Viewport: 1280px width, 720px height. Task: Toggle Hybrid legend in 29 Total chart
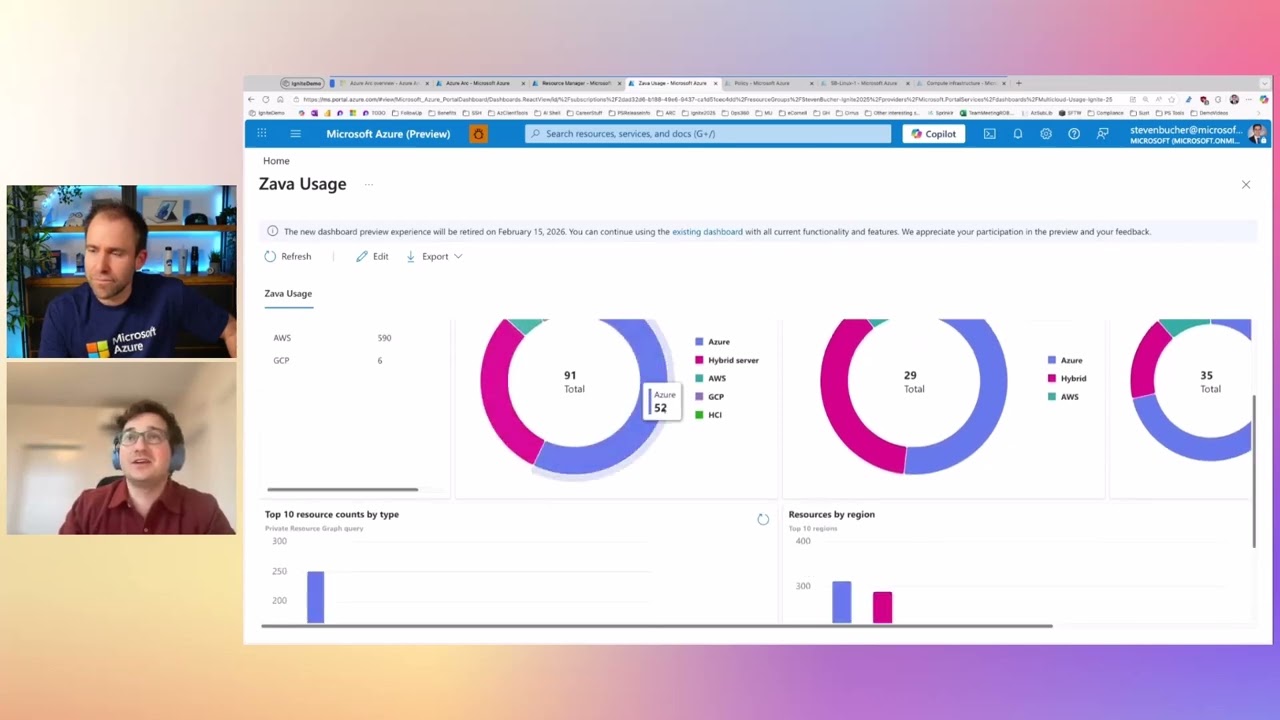(x=1067, y=378)
